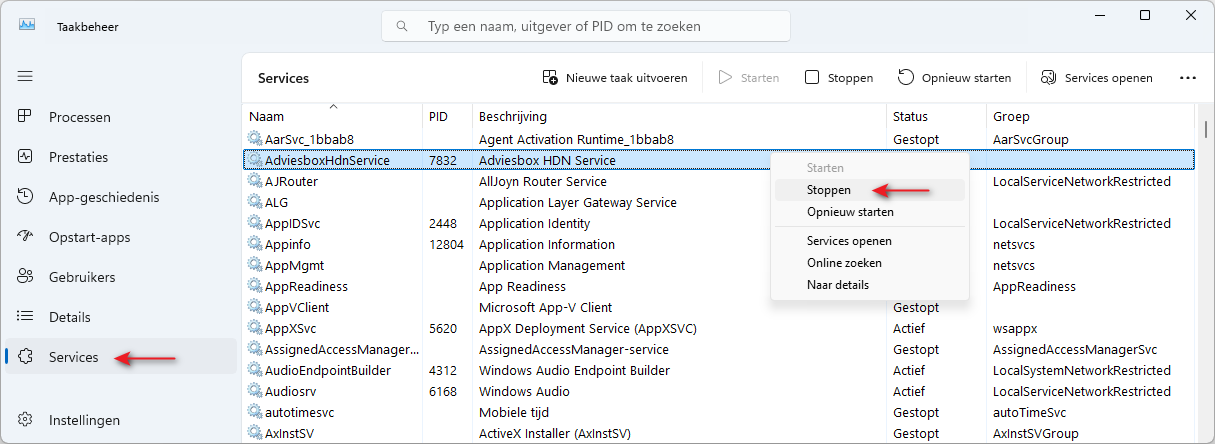
Task: Open the Prestaties performance page
Action: [x=120, y=157]
